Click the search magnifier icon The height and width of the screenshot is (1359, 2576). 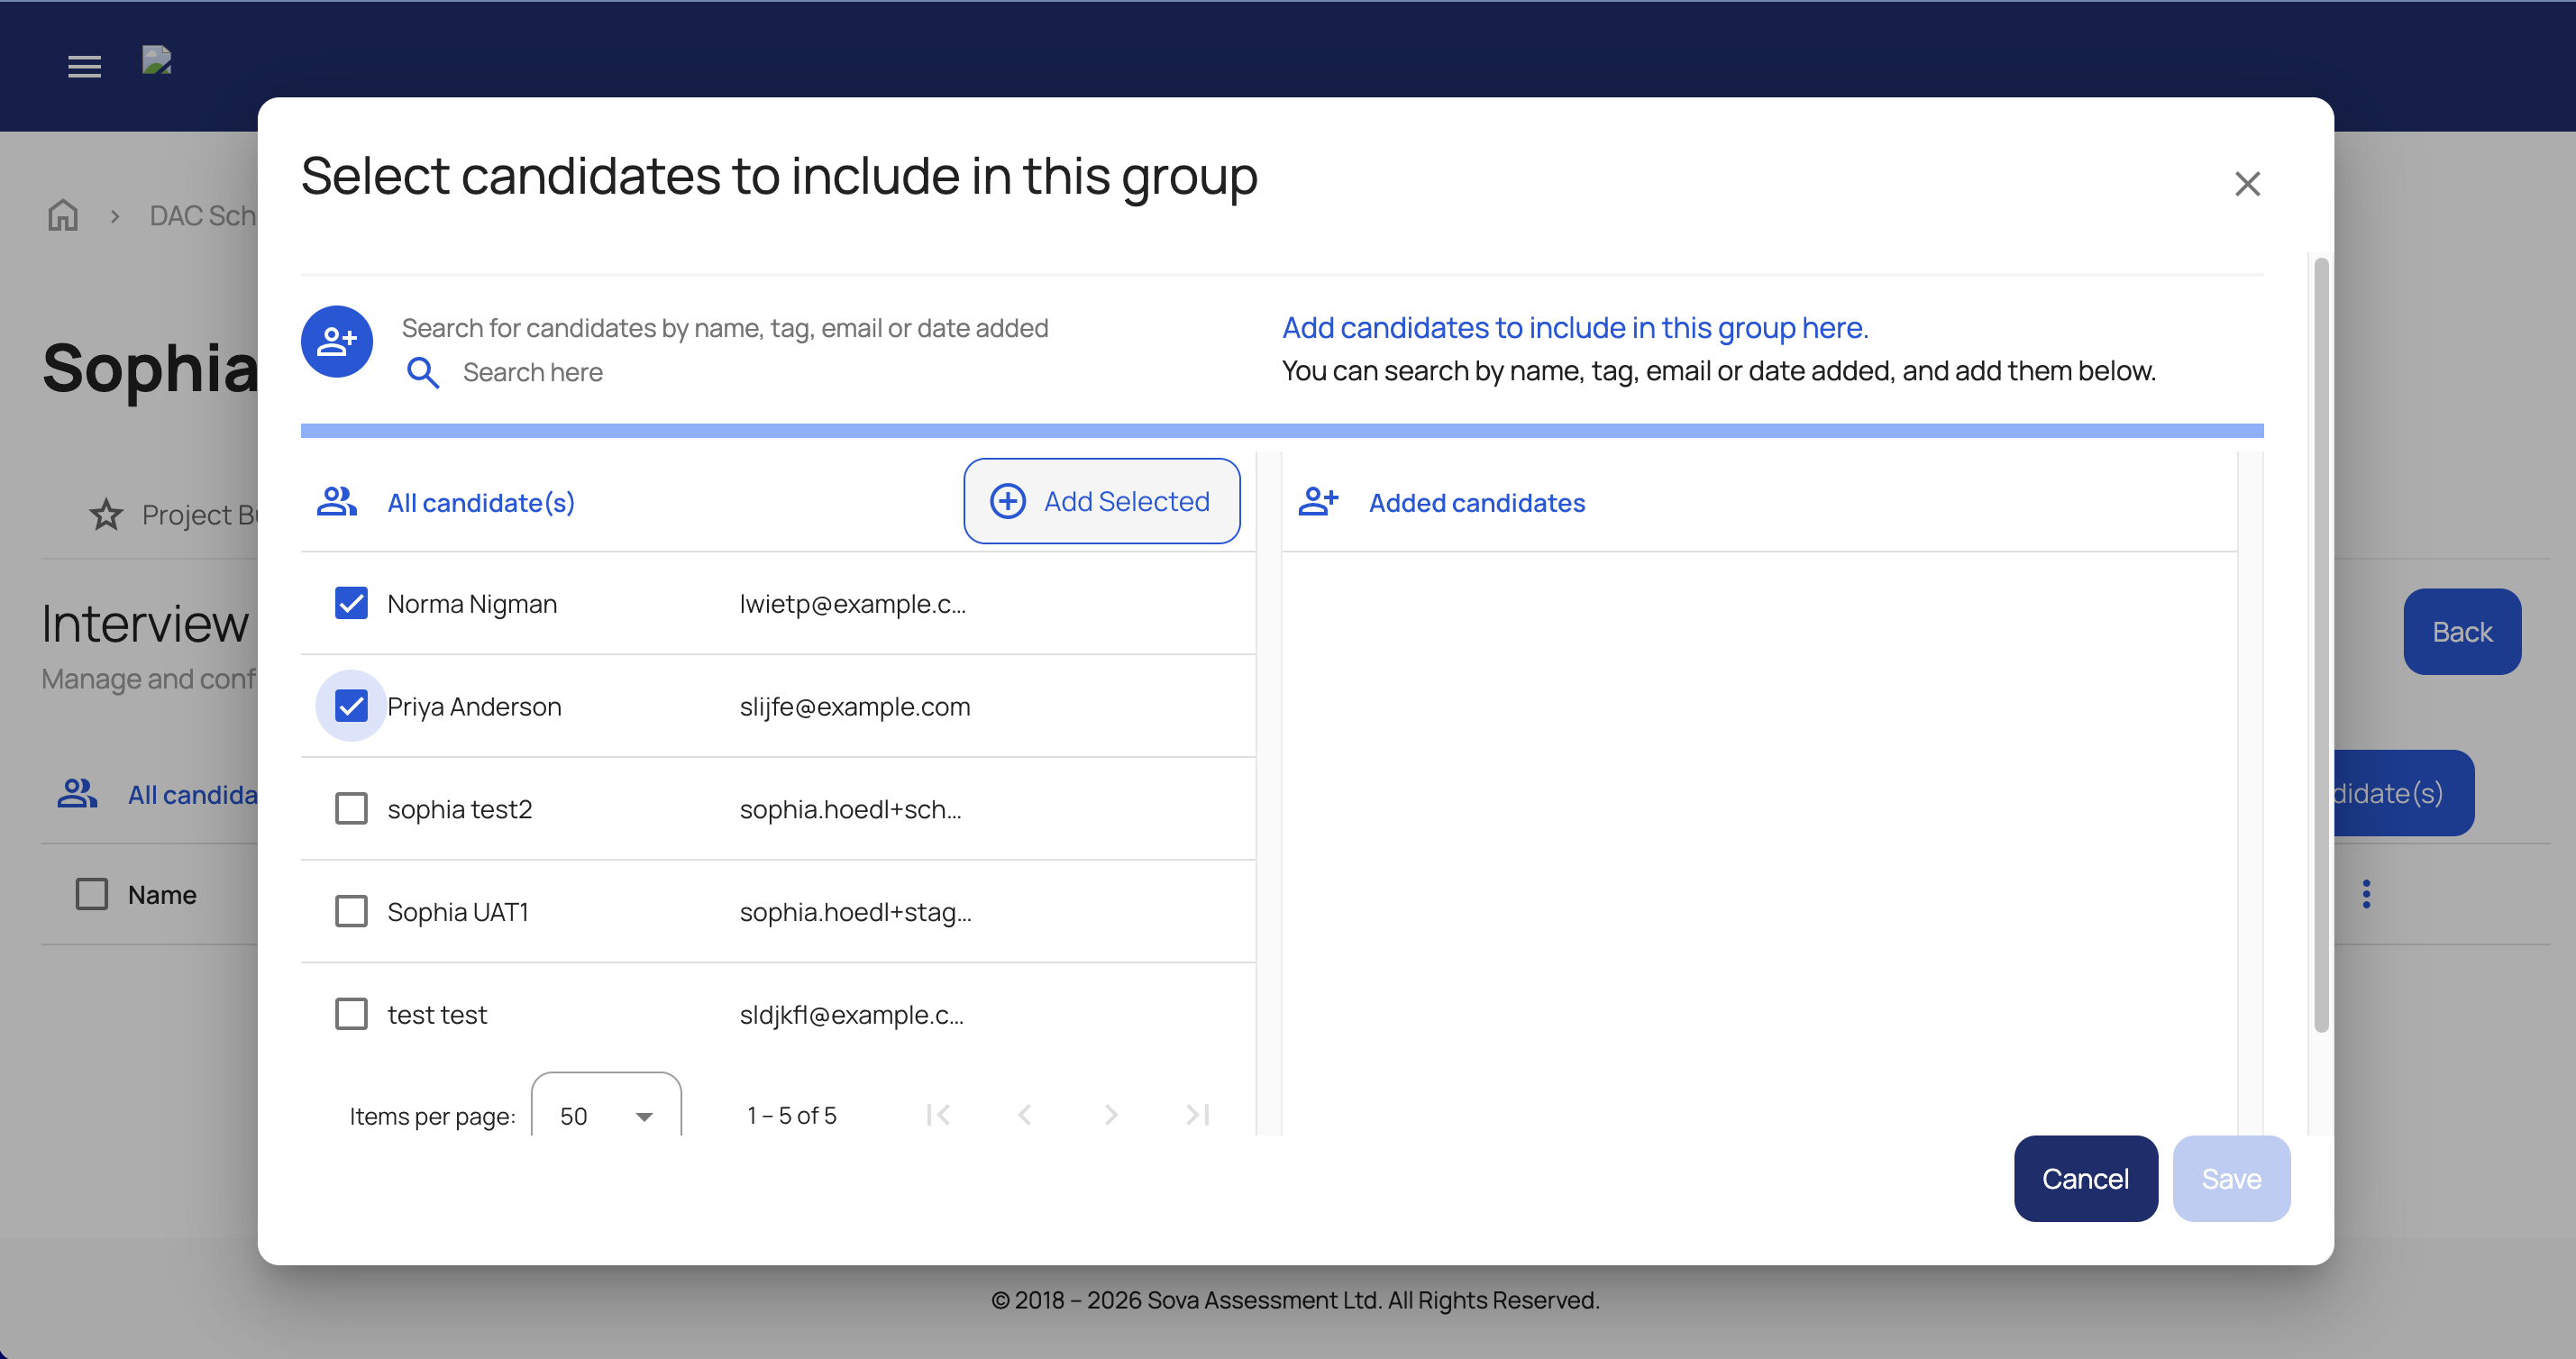tap(423, 373)
